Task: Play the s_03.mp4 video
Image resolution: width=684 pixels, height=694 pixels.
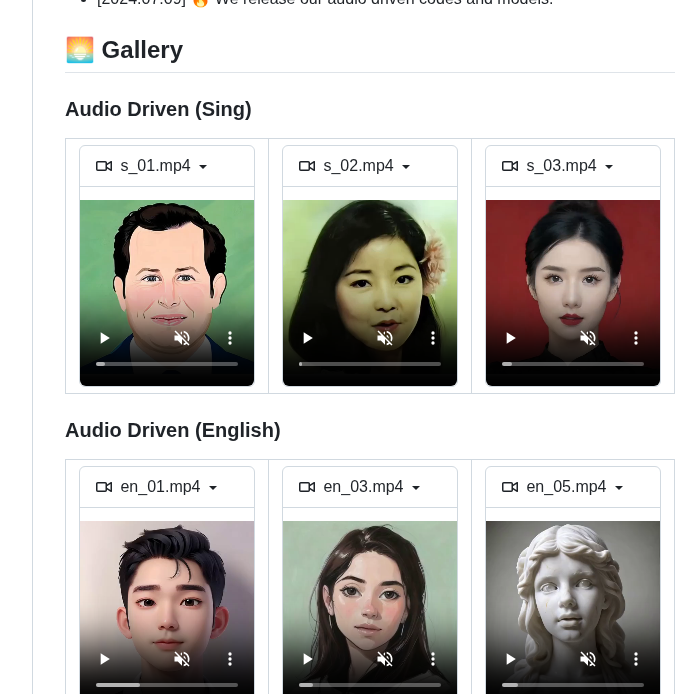Action: tap(511, 338)
